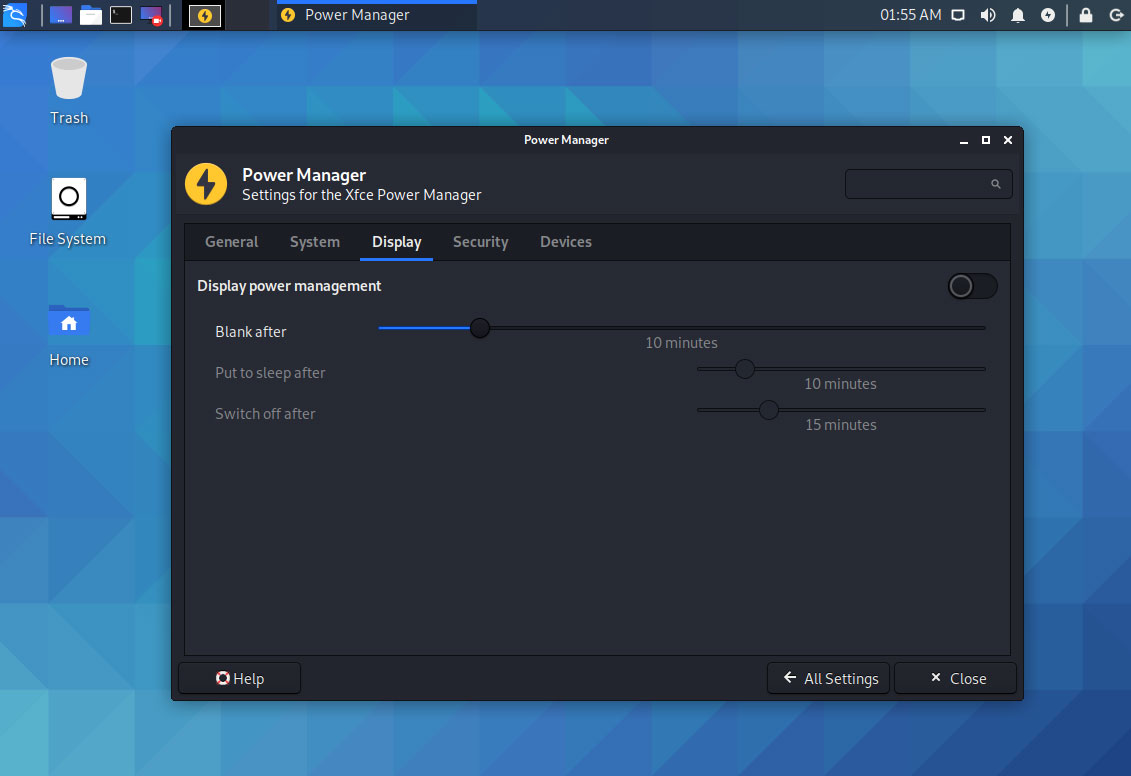
Task: Click the yellow Power Manager lightning logo
Action: [x=206, y=184]
